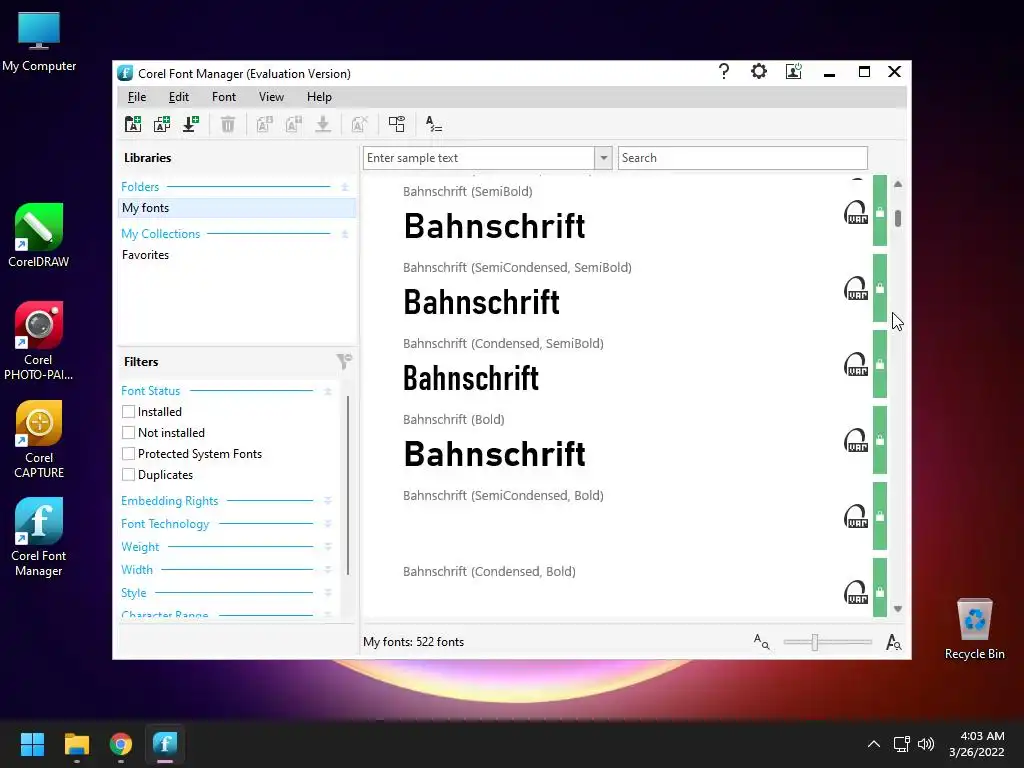
Task: Check the Duplicates filter
Action: pos(129,474)
